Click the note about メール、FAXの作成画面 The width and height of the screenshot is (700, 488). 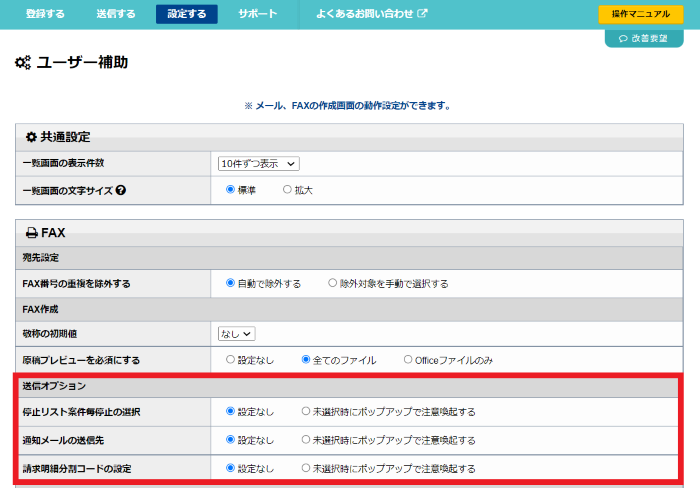[348, 106]
